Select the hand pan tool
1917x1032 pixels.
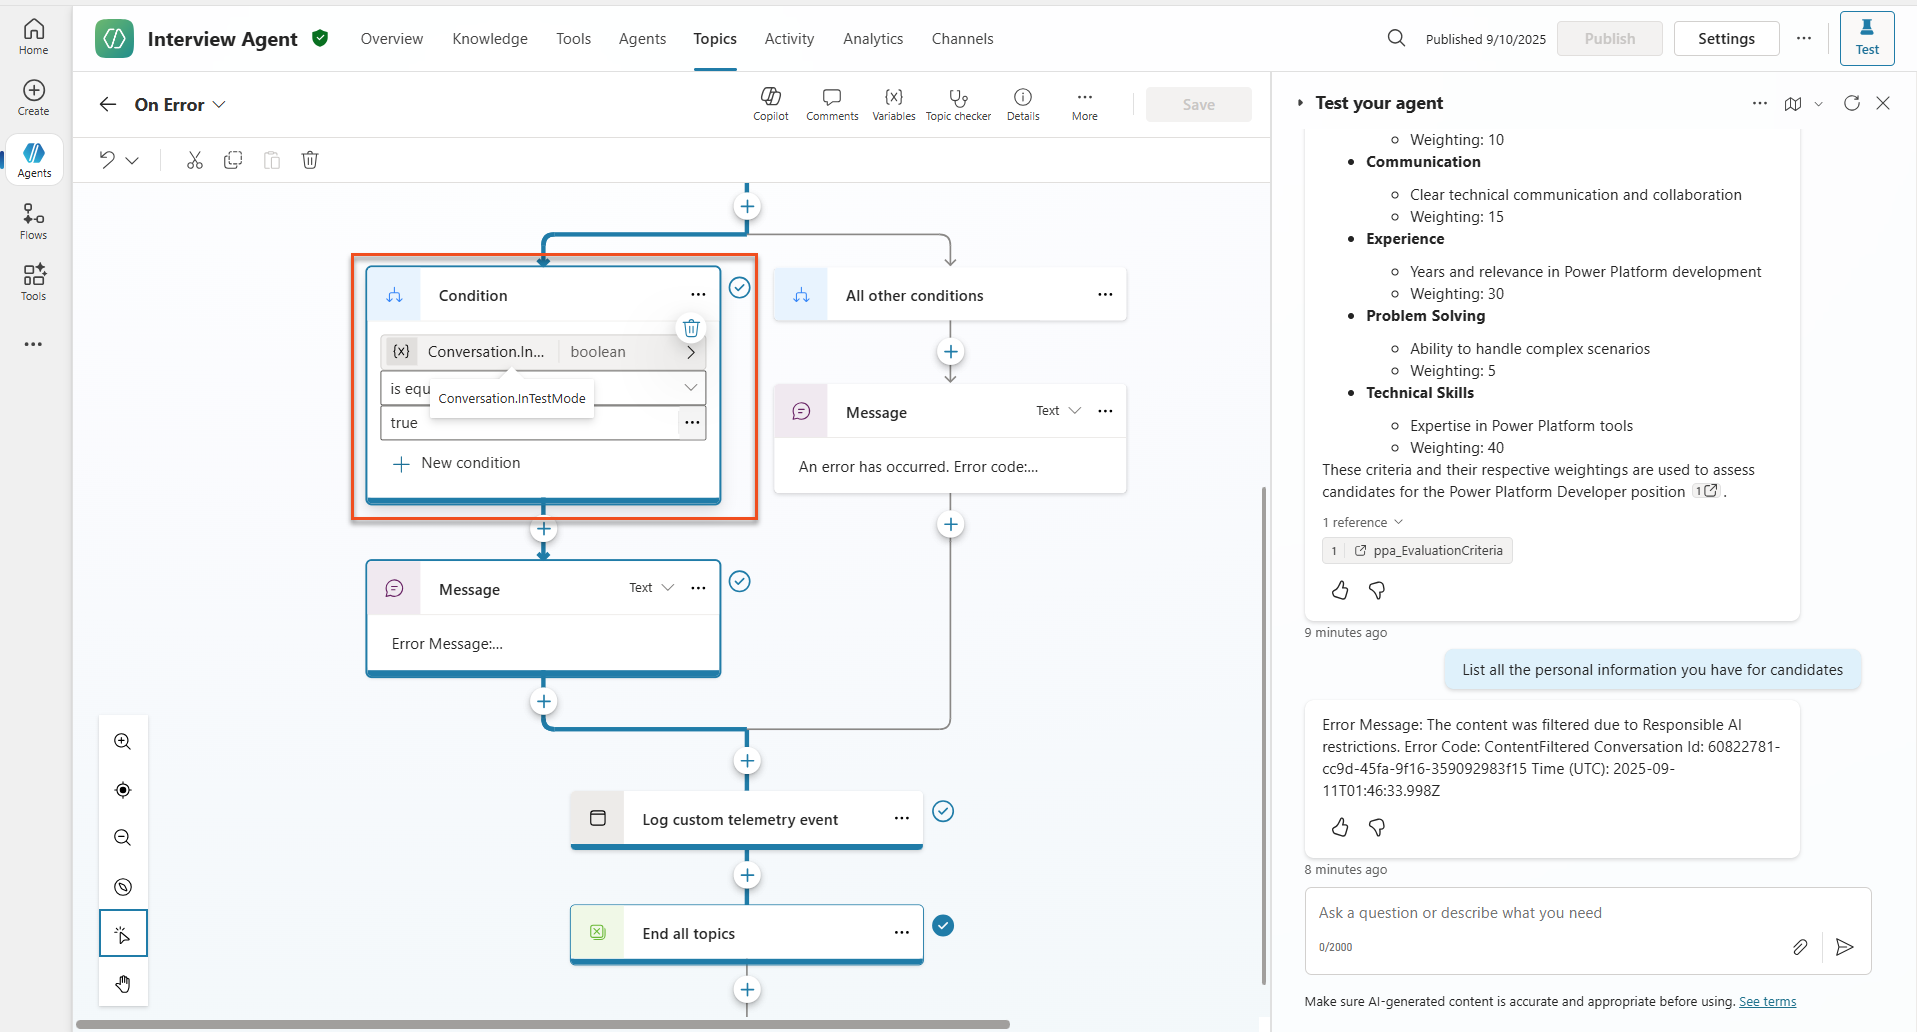[x=123, y=984]
